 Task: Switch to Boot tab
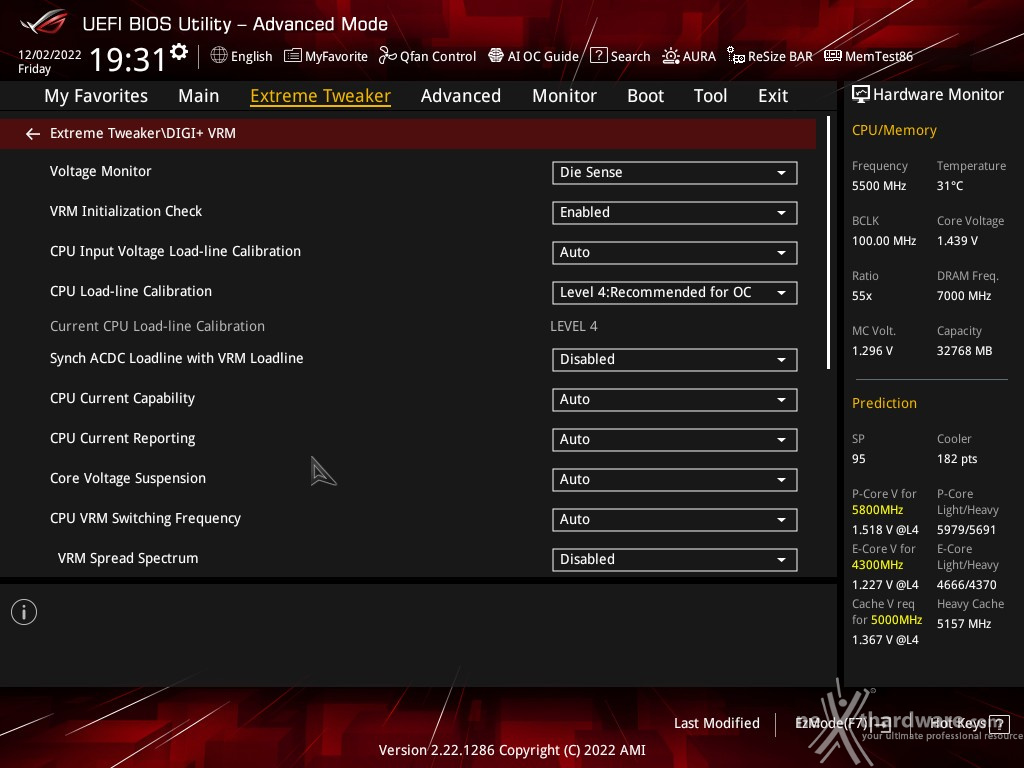(x=645, y=96)
